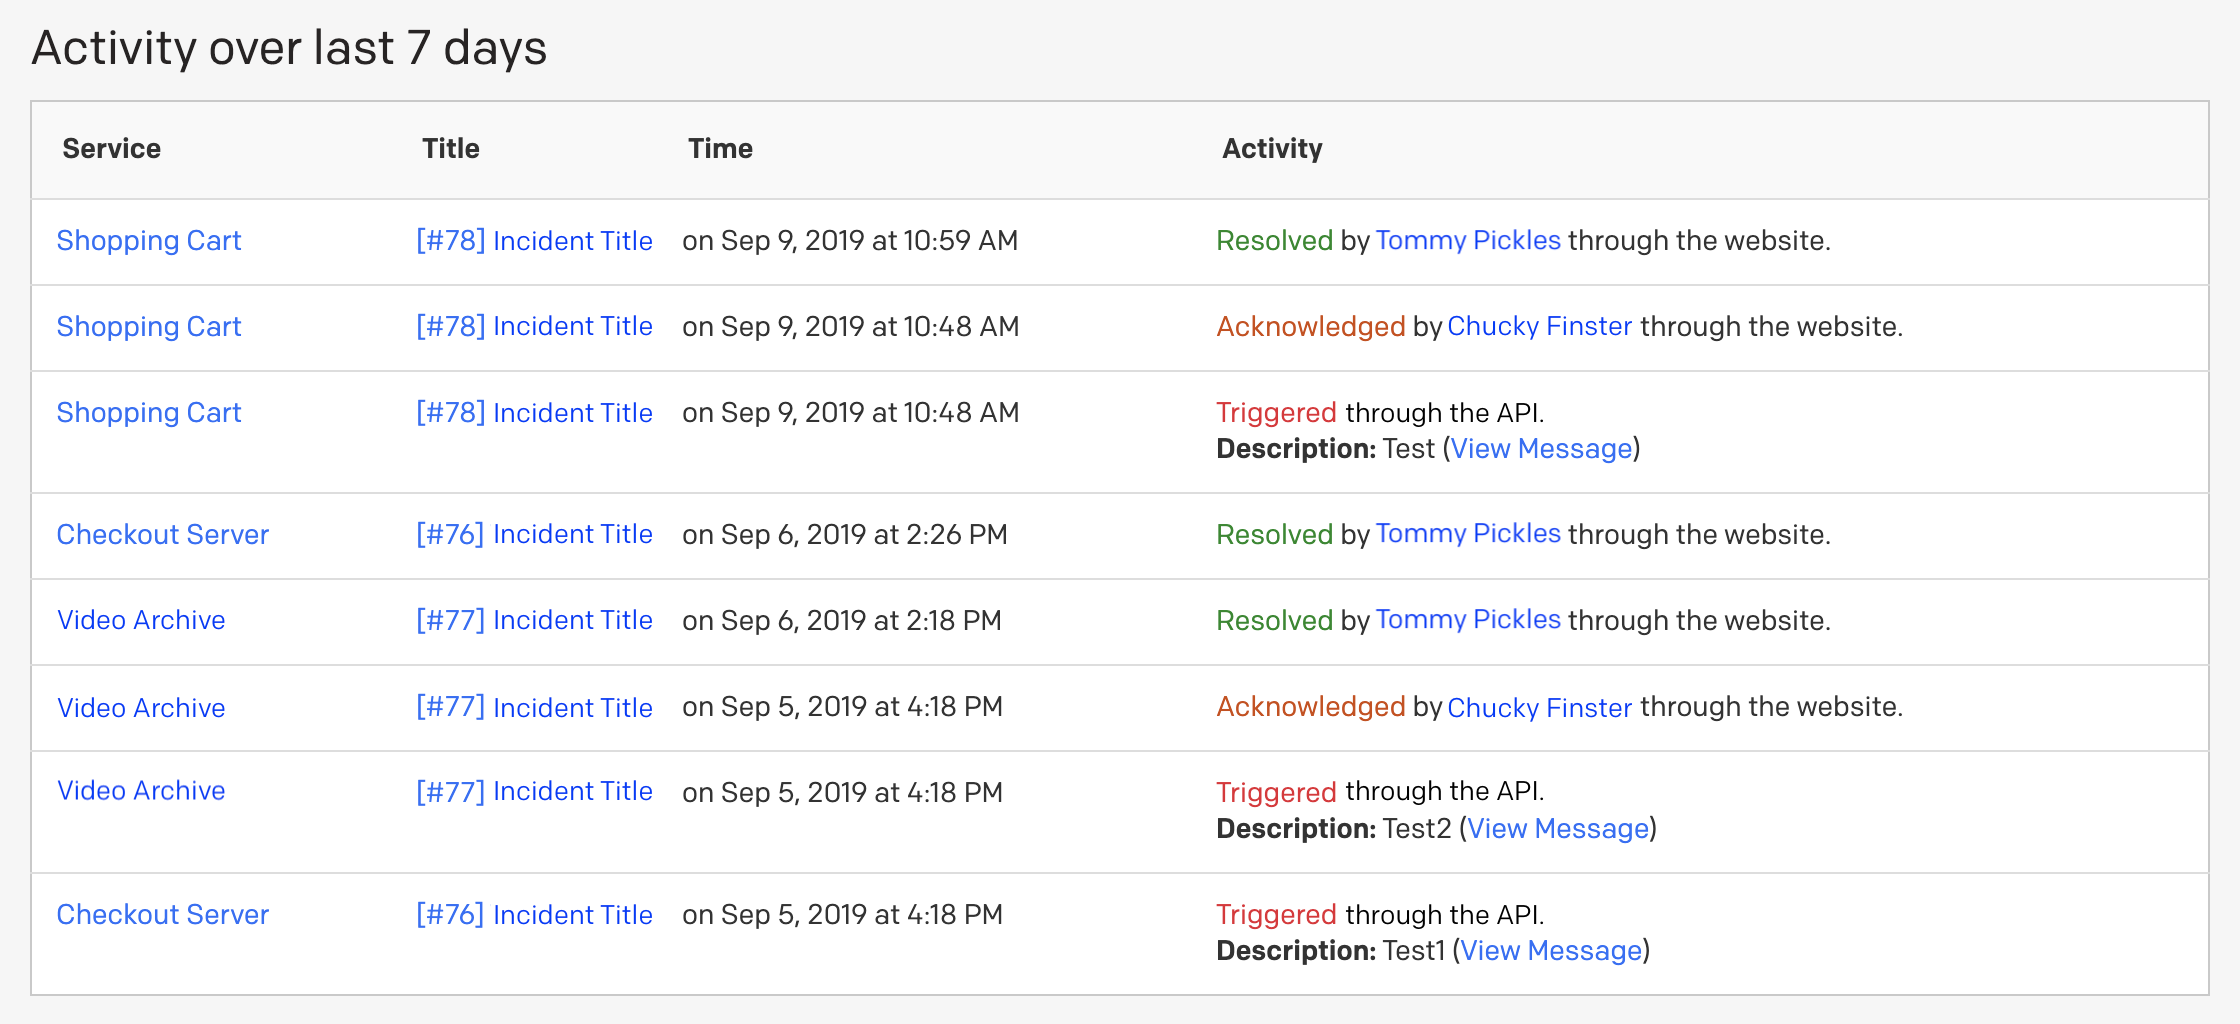Open Chucky Finster in Sep 5 4:18 PM row
The image size is (2240, 1024).
(1540, 708)
